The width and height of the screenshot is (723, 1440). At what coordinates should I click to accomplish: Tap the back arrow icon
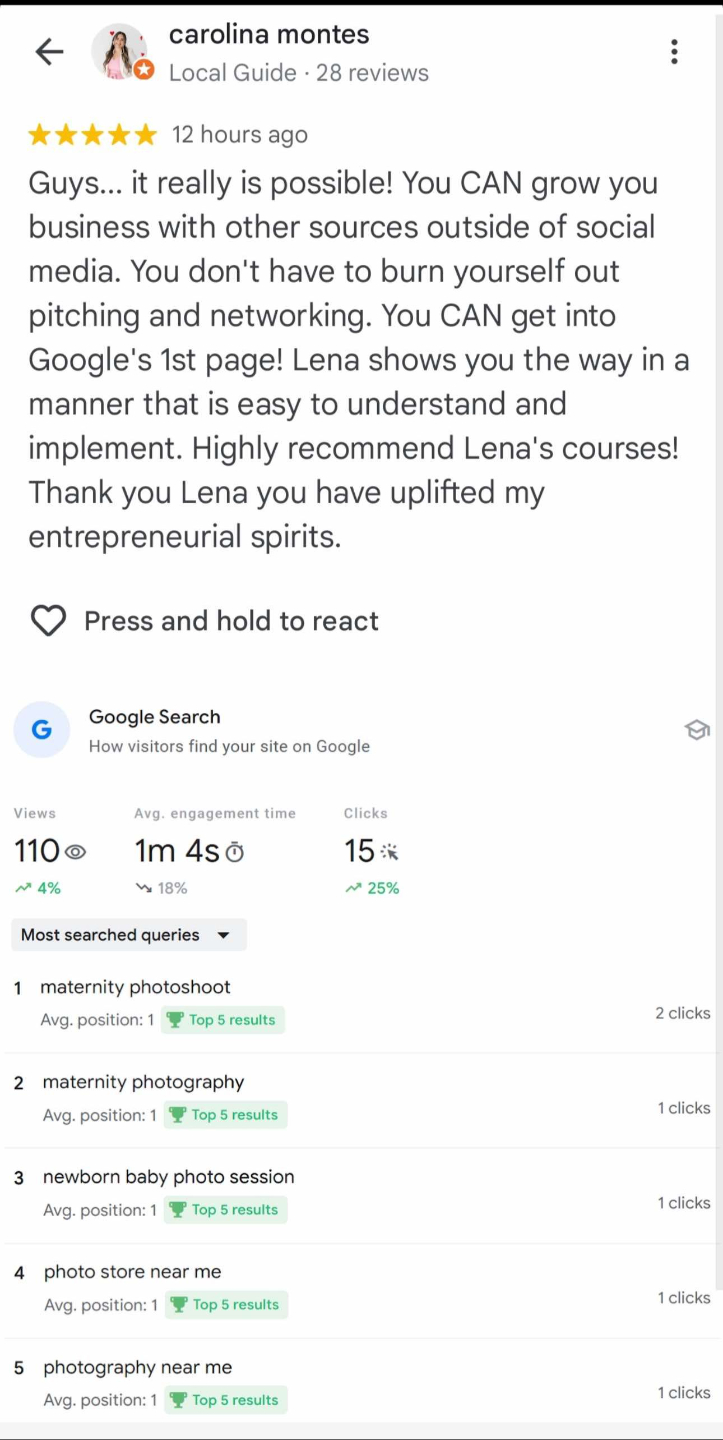49,52
